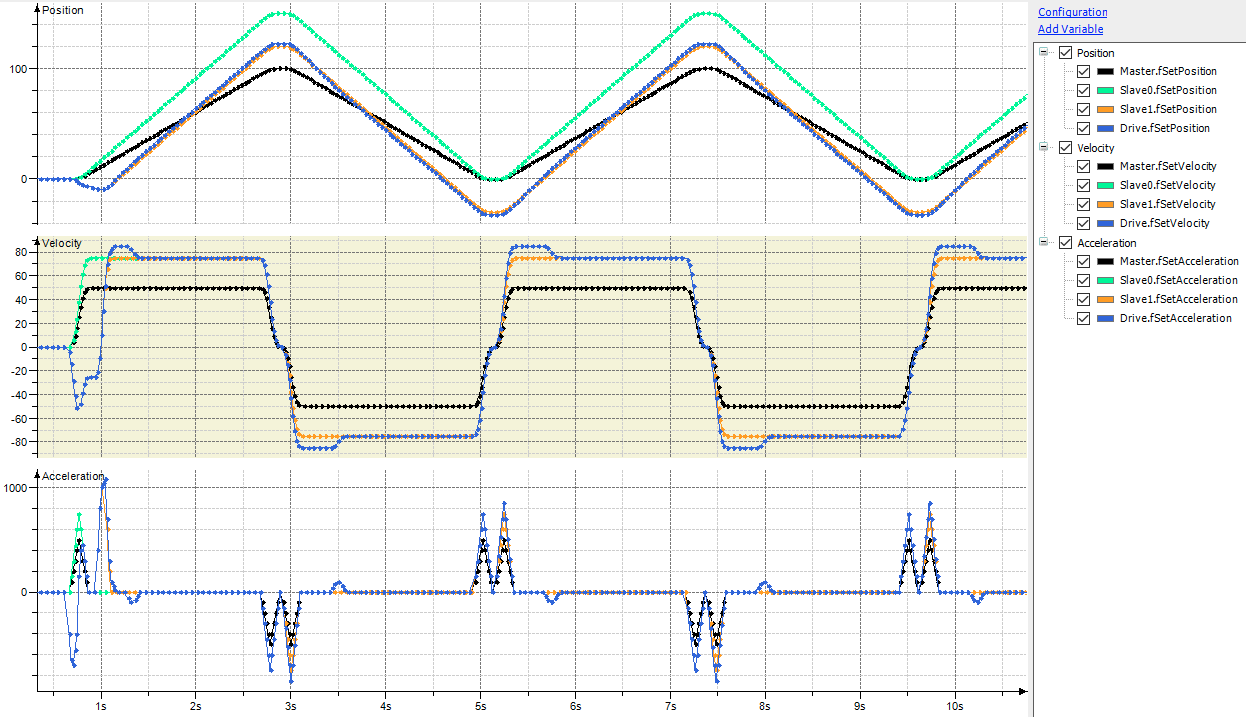Uncheck the Acceleration group checkbox
The height and width of the screenshot is (717, 1246).
pos(1065,243)
